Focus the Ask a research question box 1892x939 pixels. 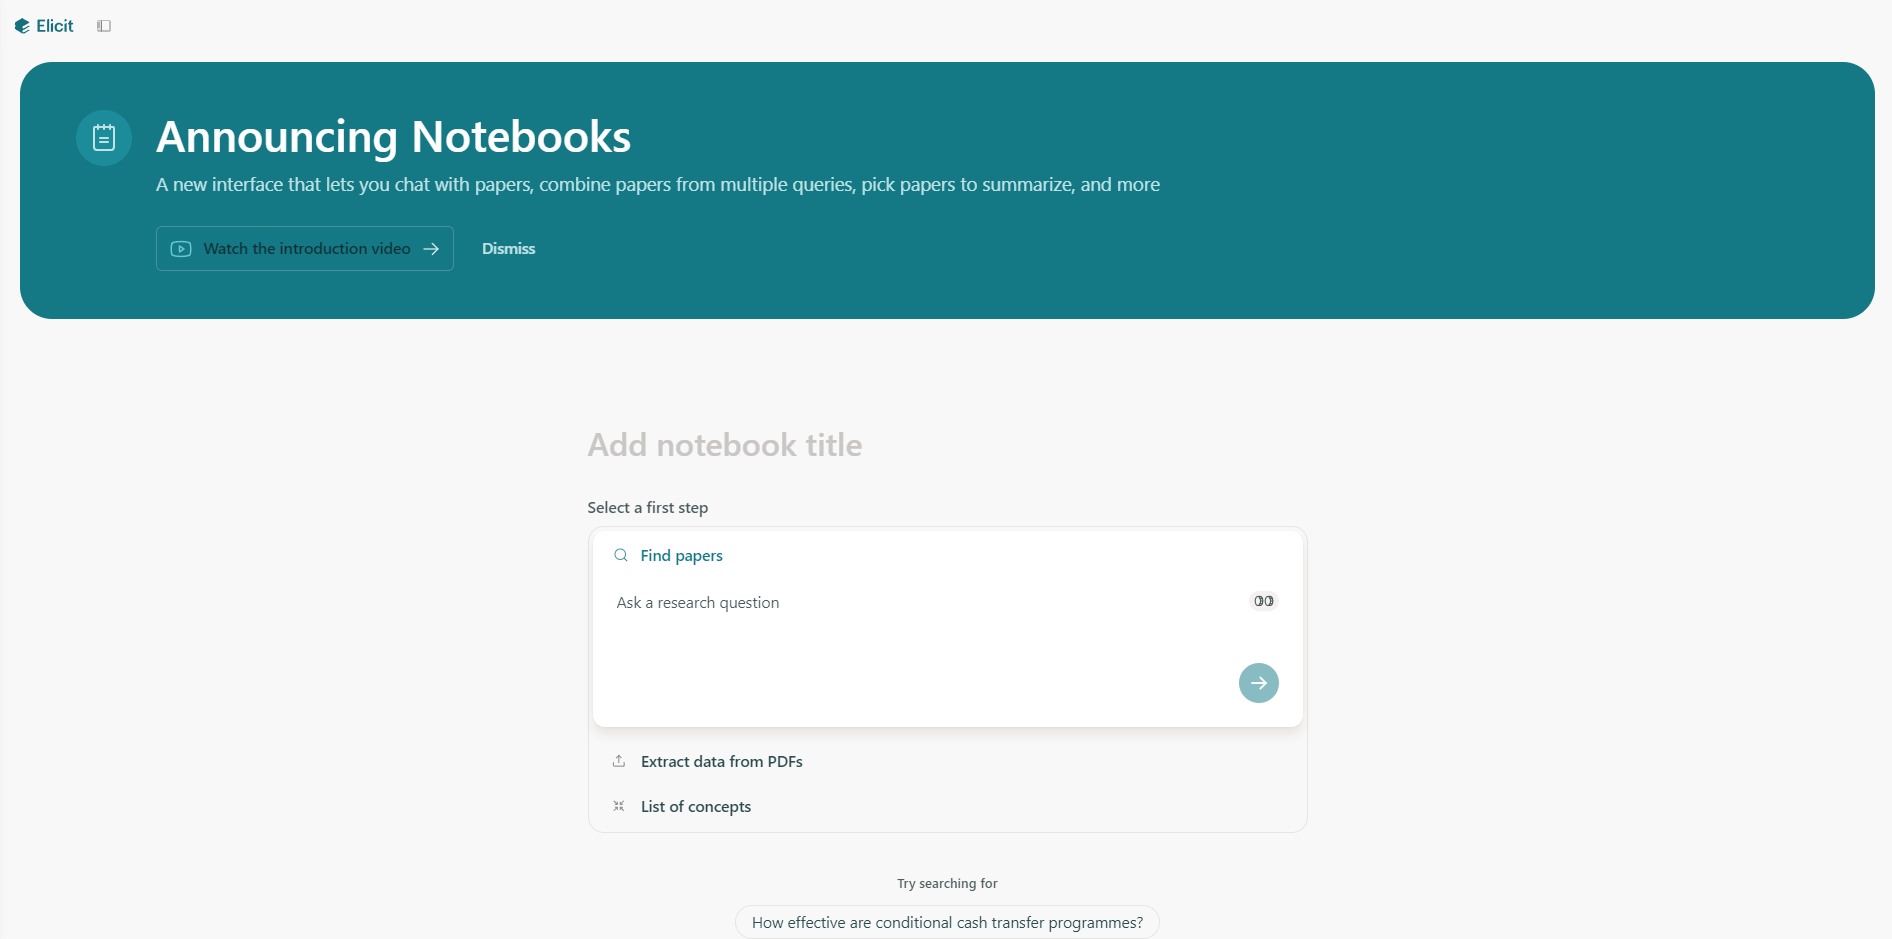coord(920,603)
